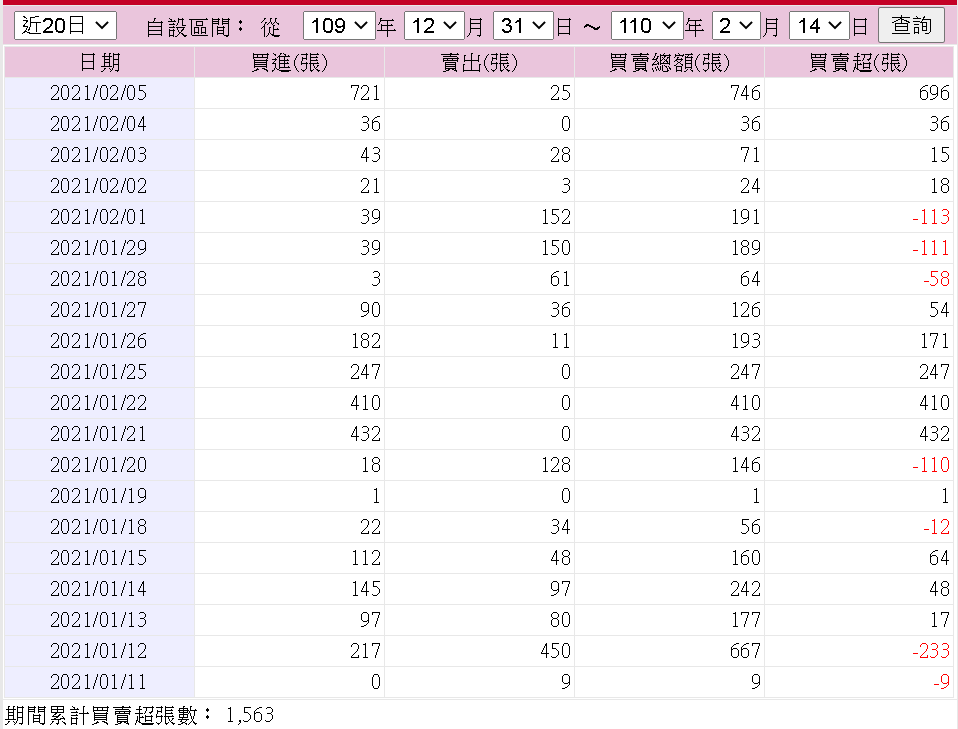Select the date cell 2021/01/20
The height and width of the screenshot is (729, 958).
98,465
